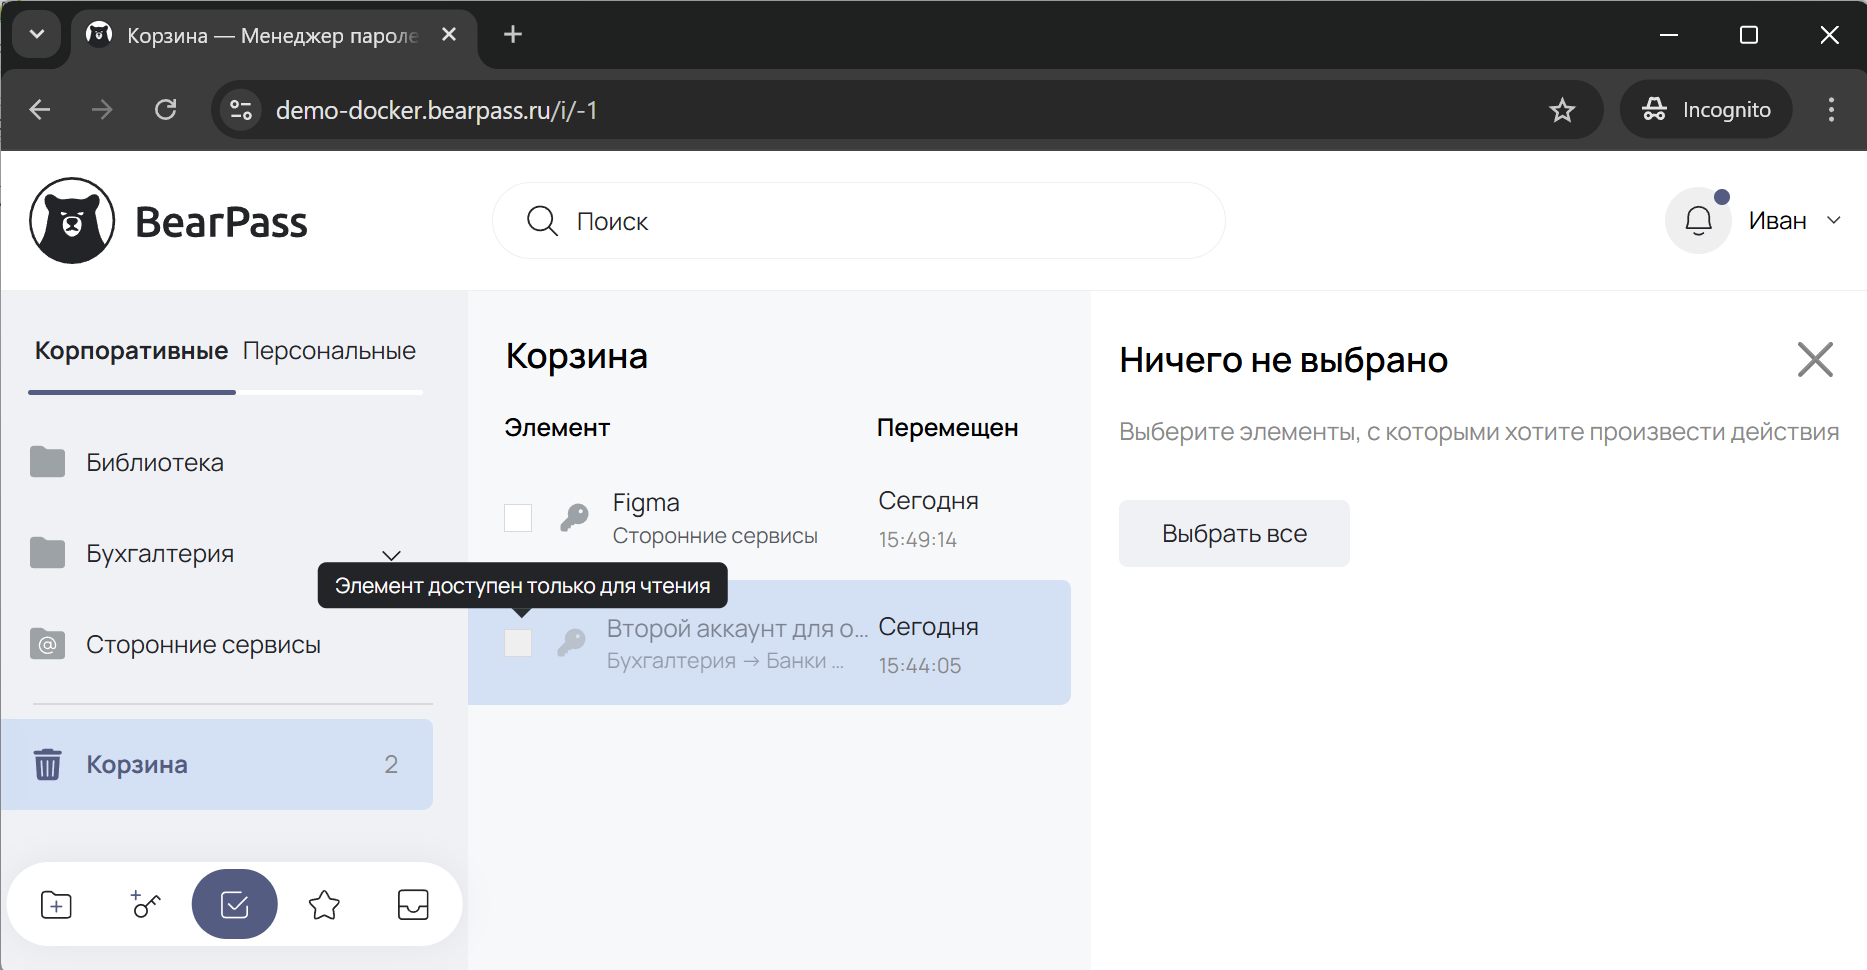Image resolution: width=1867 pixels, height=970 pixels.
Task: Open the Сторонние сервисы folder
Action: coord(203,645)
